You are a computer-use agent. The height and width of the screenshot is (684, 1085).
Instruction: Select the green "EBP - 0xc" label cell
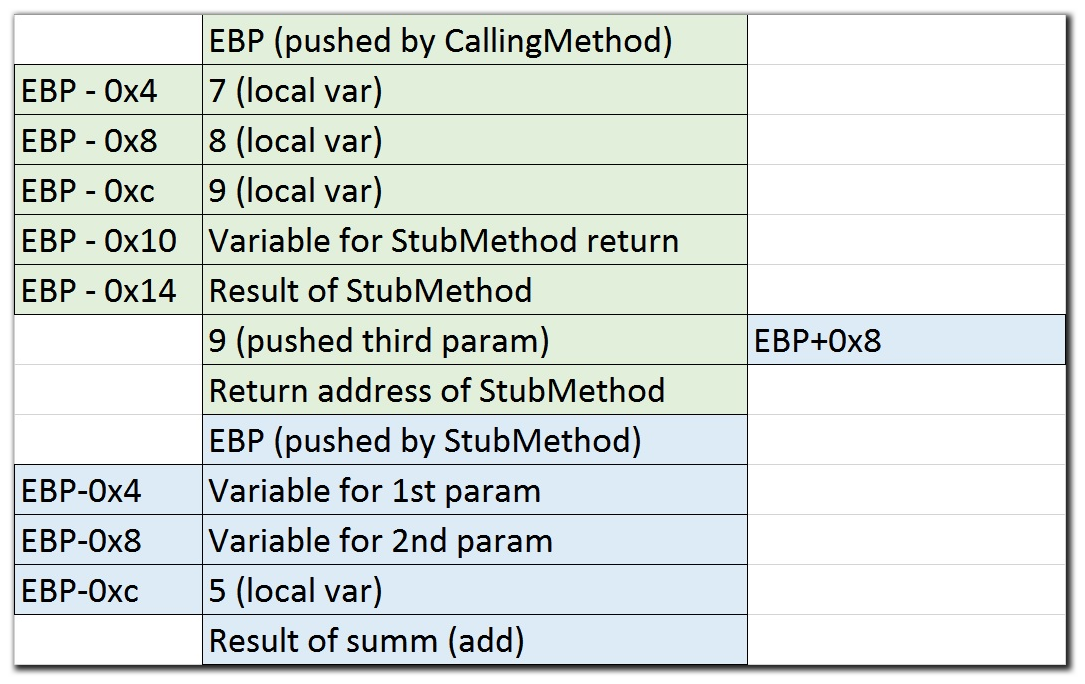(108, 191)
